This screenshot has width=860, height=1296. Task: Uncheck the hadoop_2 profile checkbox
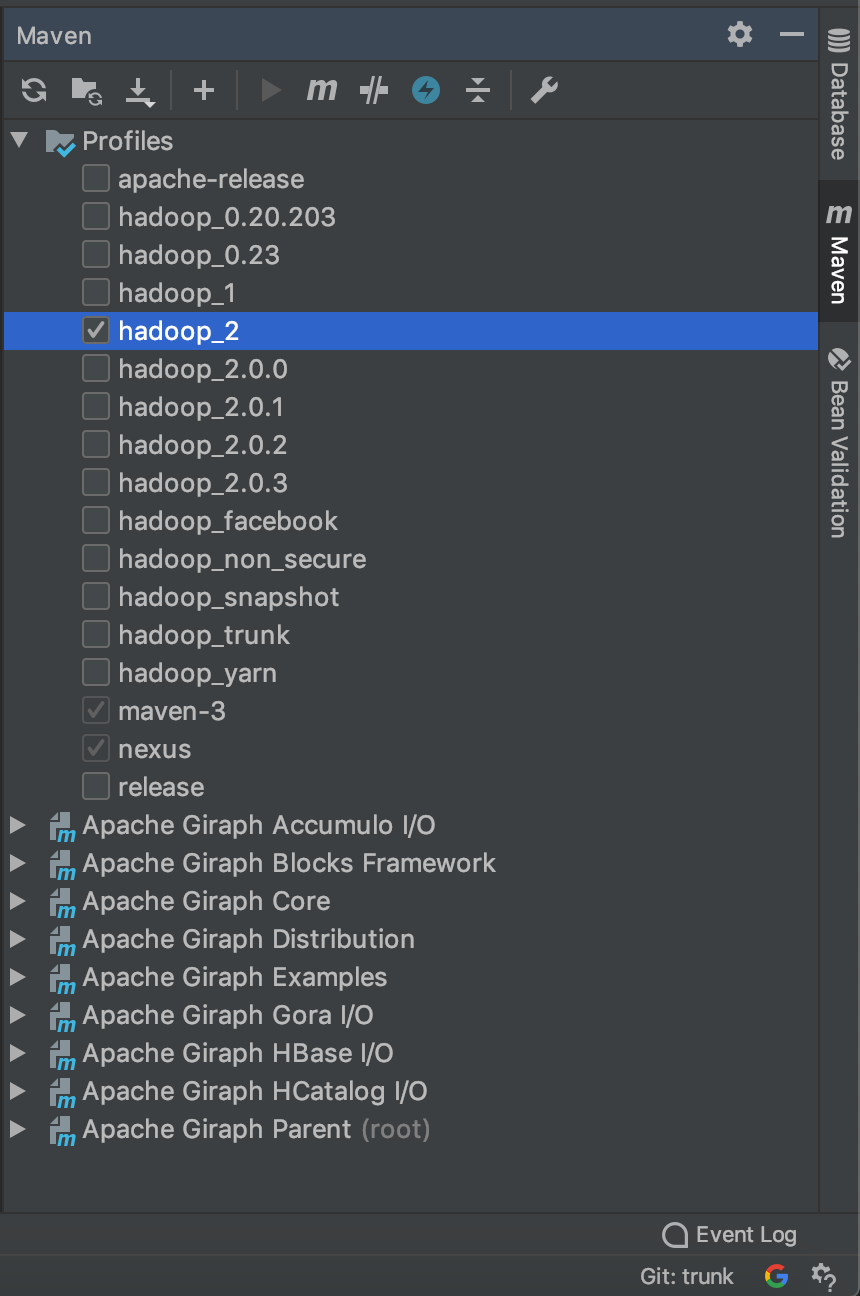click(x=96, y=331)
